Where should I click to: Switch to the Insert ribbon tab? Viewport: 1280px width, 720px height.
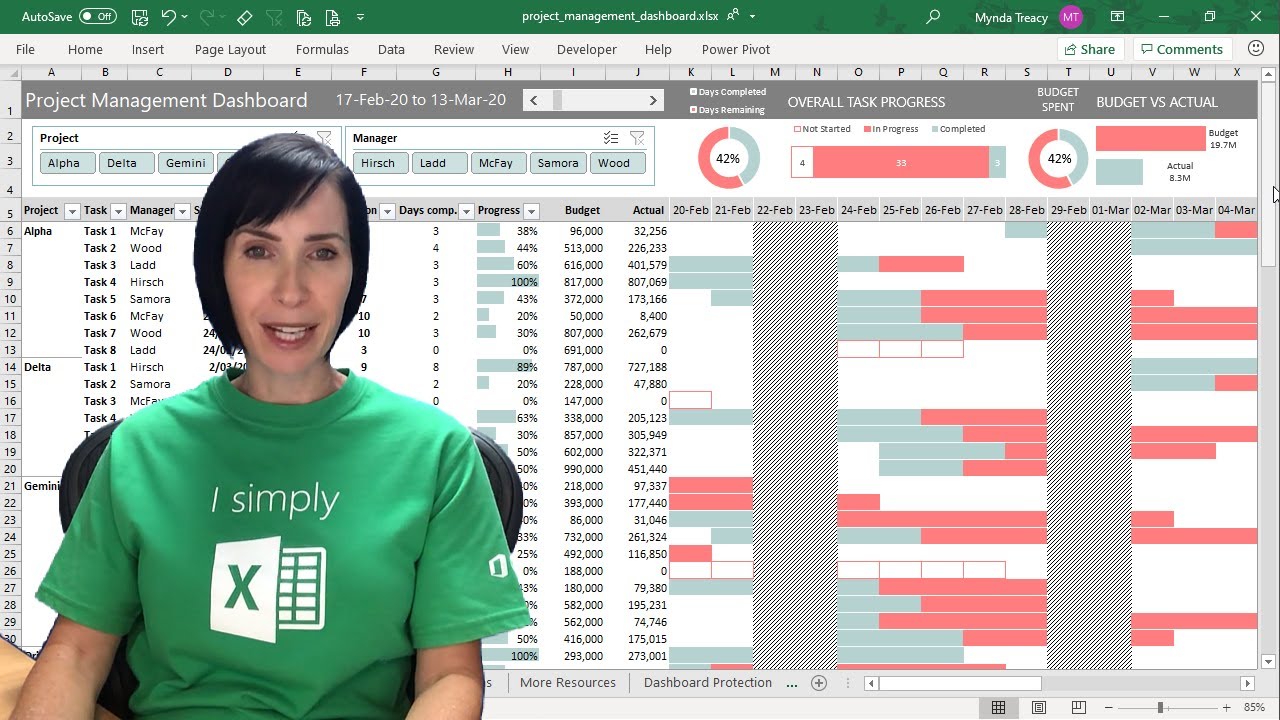[x=148, y=49]
